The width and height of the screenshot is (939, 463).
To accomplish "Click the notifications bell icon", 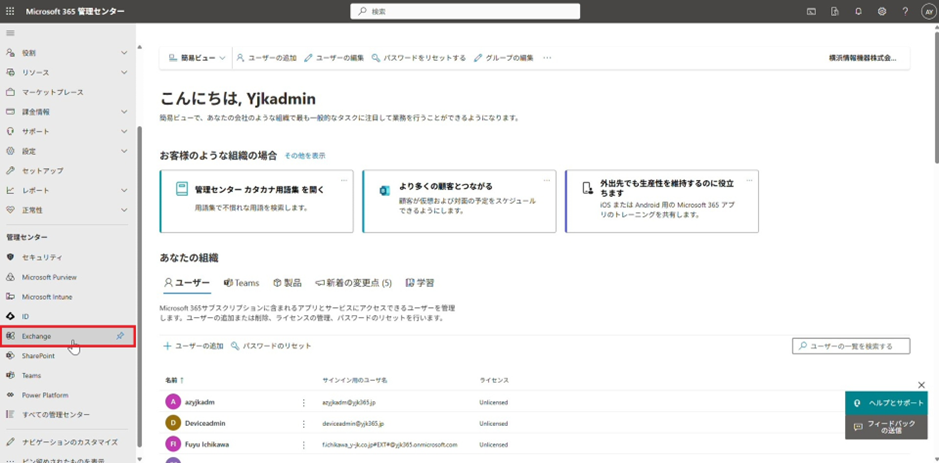I will point(858,11).
